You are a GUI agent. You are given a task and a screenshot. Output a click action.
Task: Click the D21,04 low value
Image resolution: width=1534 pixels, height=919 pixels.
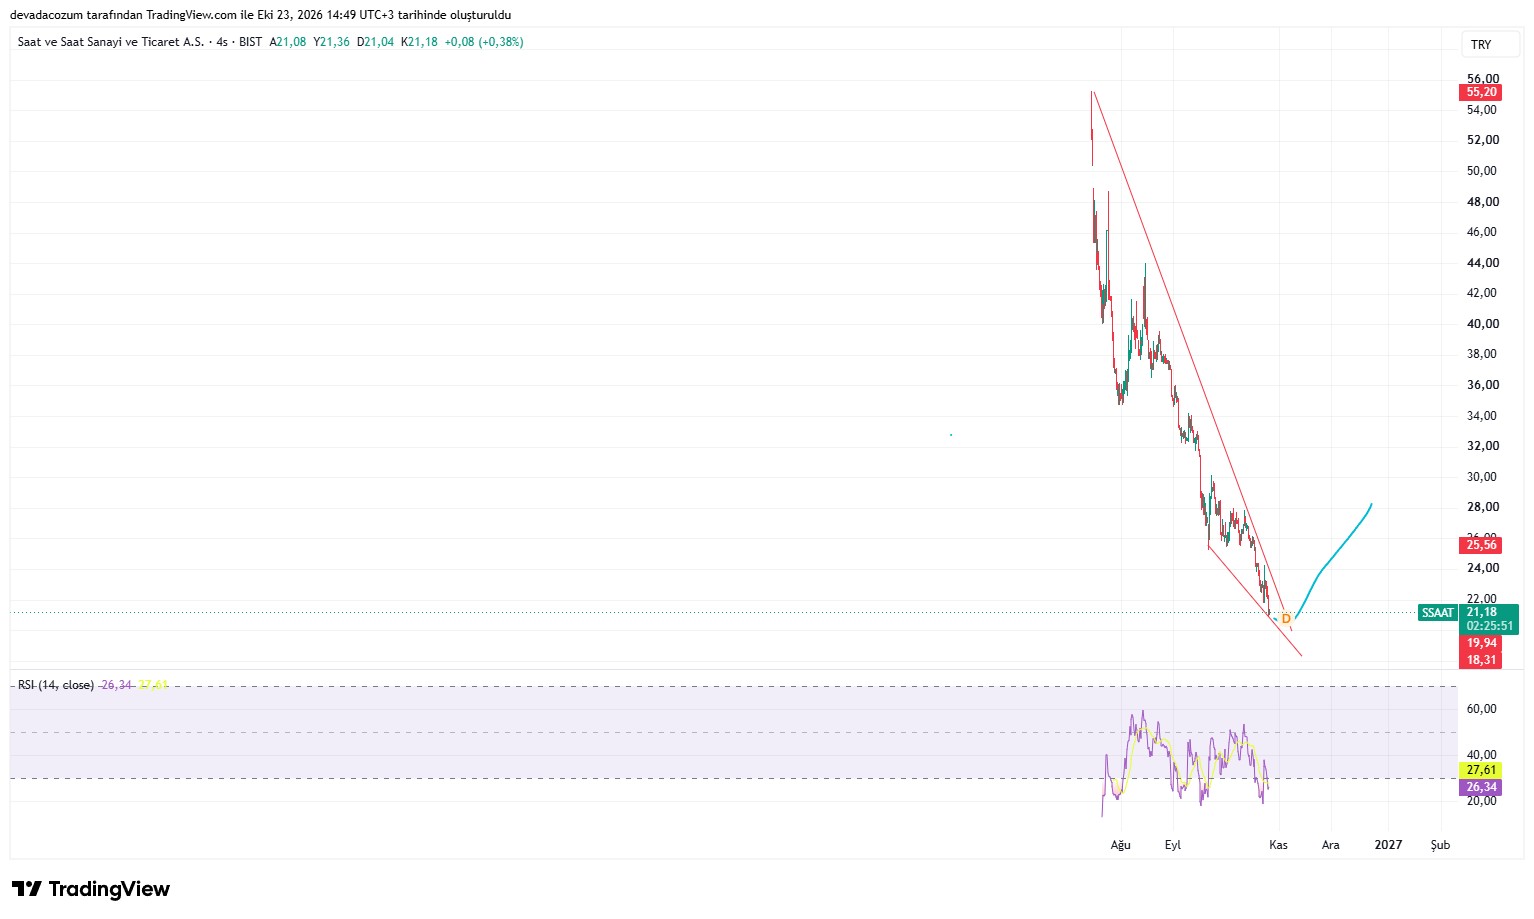(376, 42)
